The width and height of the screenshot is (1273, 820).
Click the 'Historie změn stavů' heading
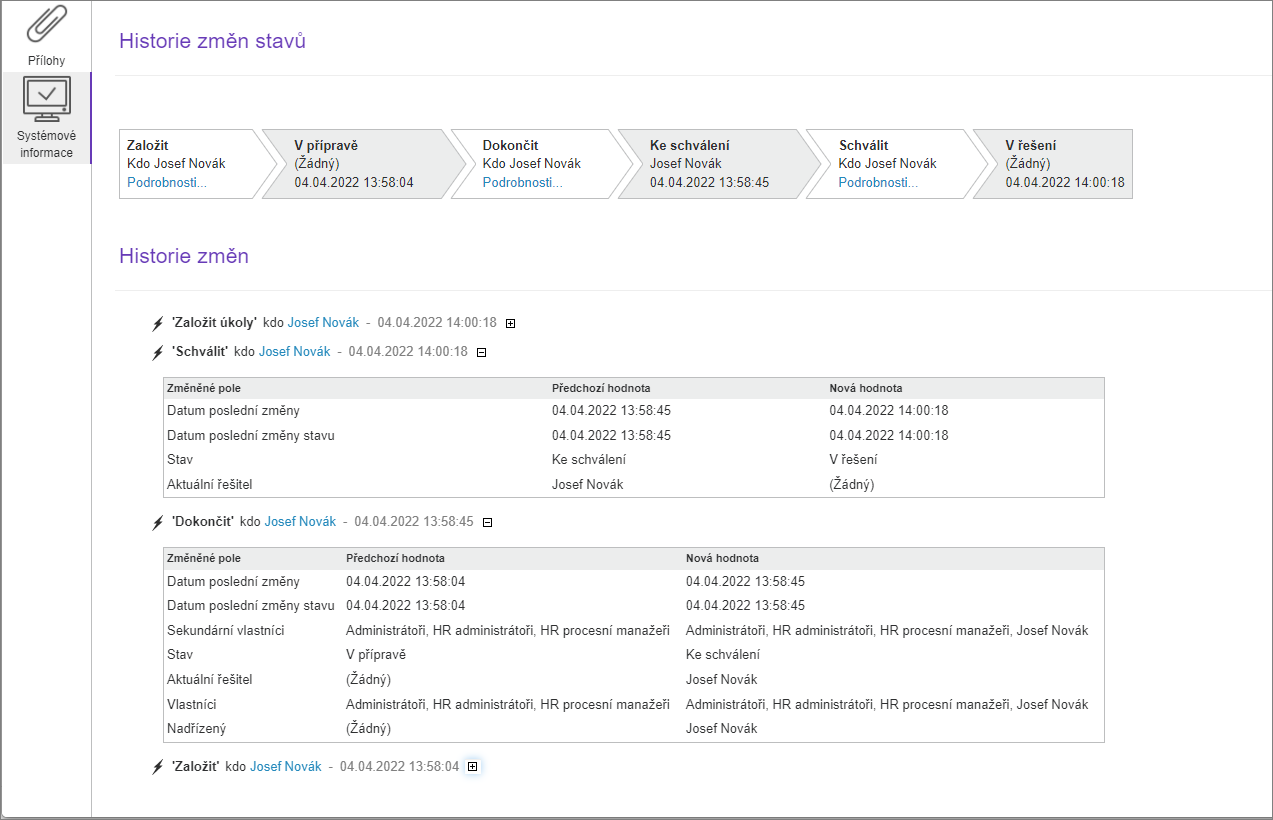(x=212, y=41)
